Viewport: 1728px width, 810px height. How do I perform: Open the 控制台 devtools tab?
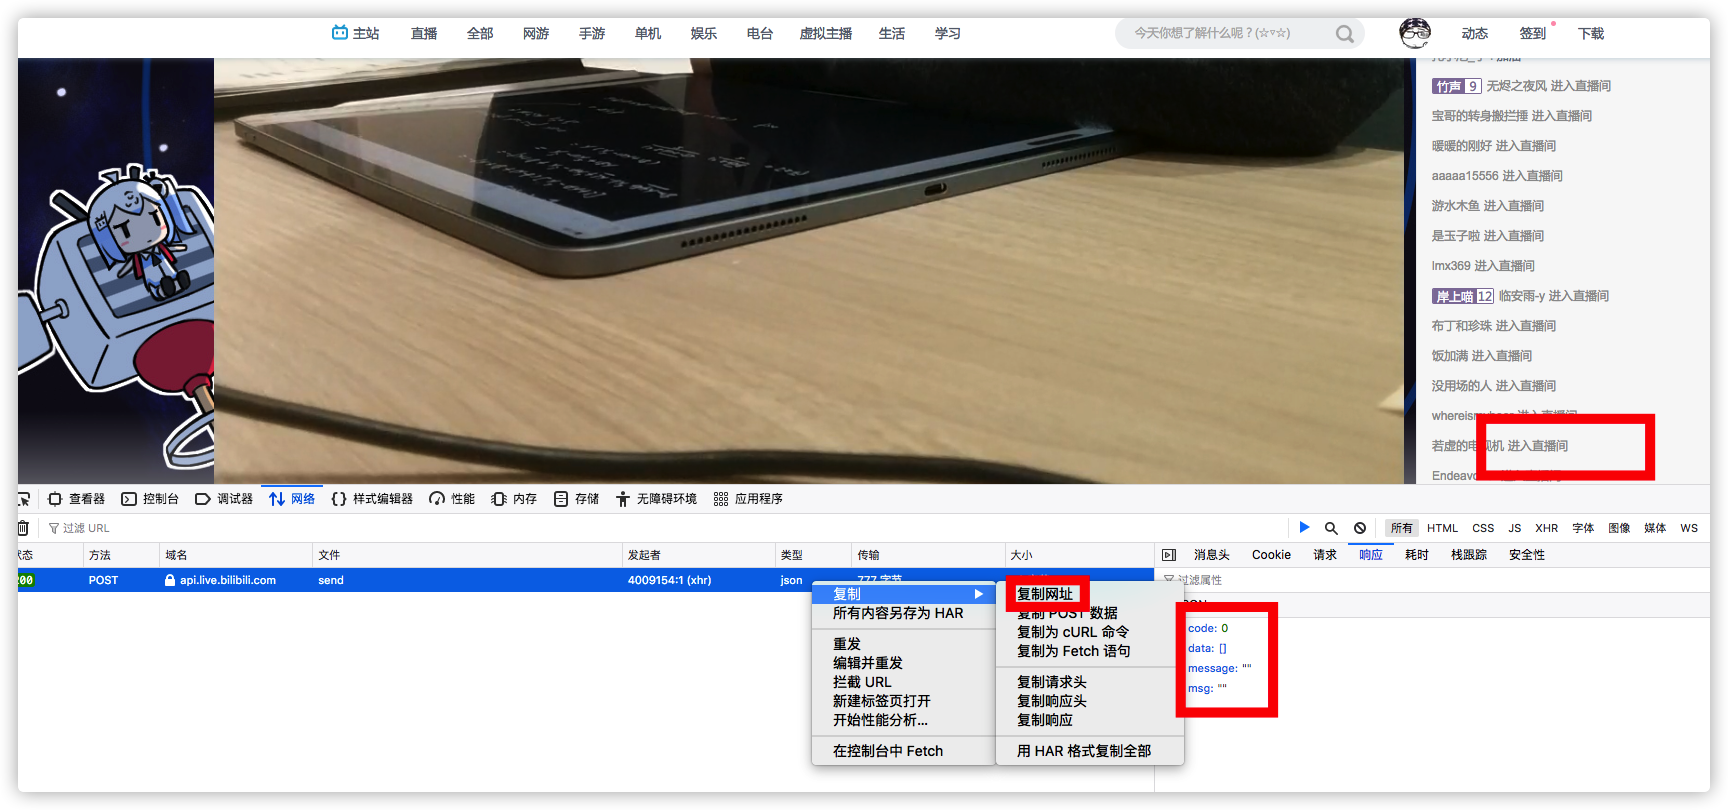[x=150, y=499]
